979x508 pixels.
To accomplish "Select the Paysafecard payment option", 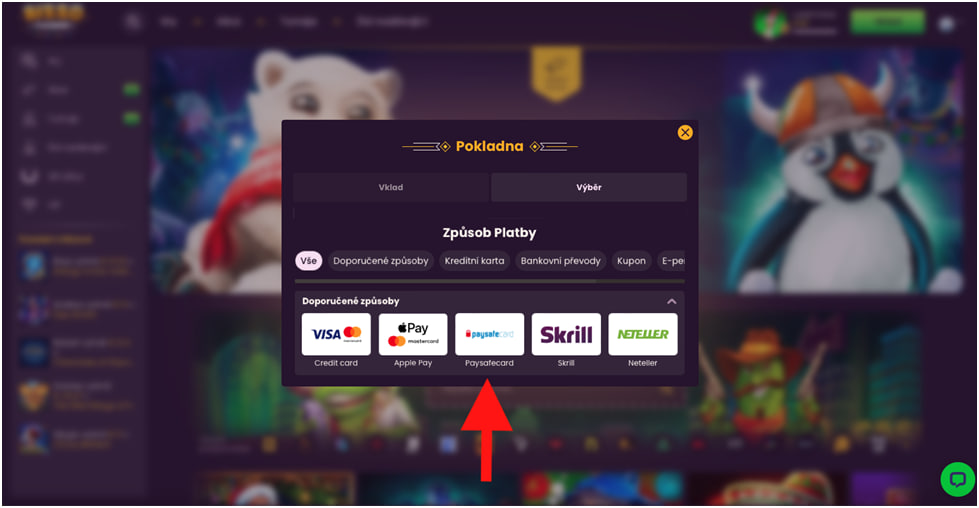I will coord(490,334).
